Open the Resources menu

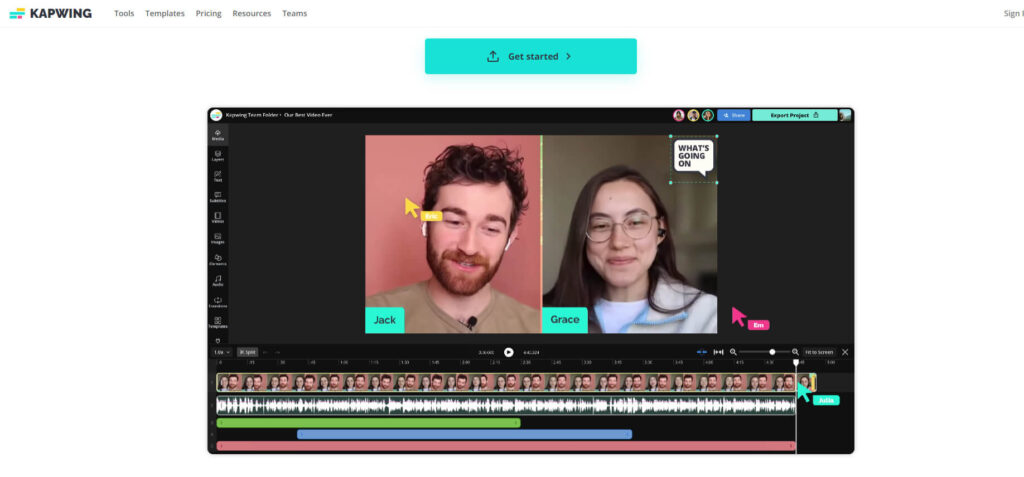tap(251, 13)
